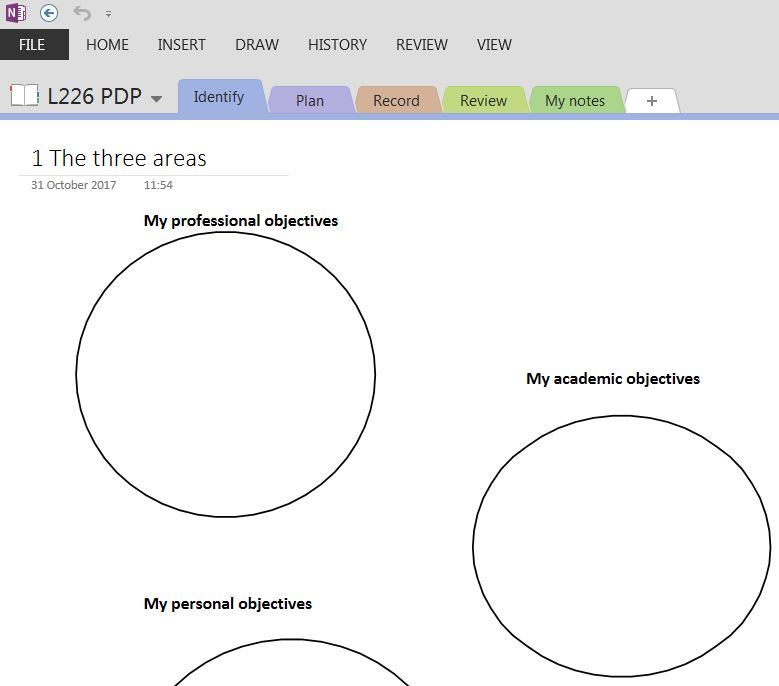The height and width of the screenshot is (686, 779).
Task: Show the REVIEW ribbon tab
Action: (x=422, y=45)
